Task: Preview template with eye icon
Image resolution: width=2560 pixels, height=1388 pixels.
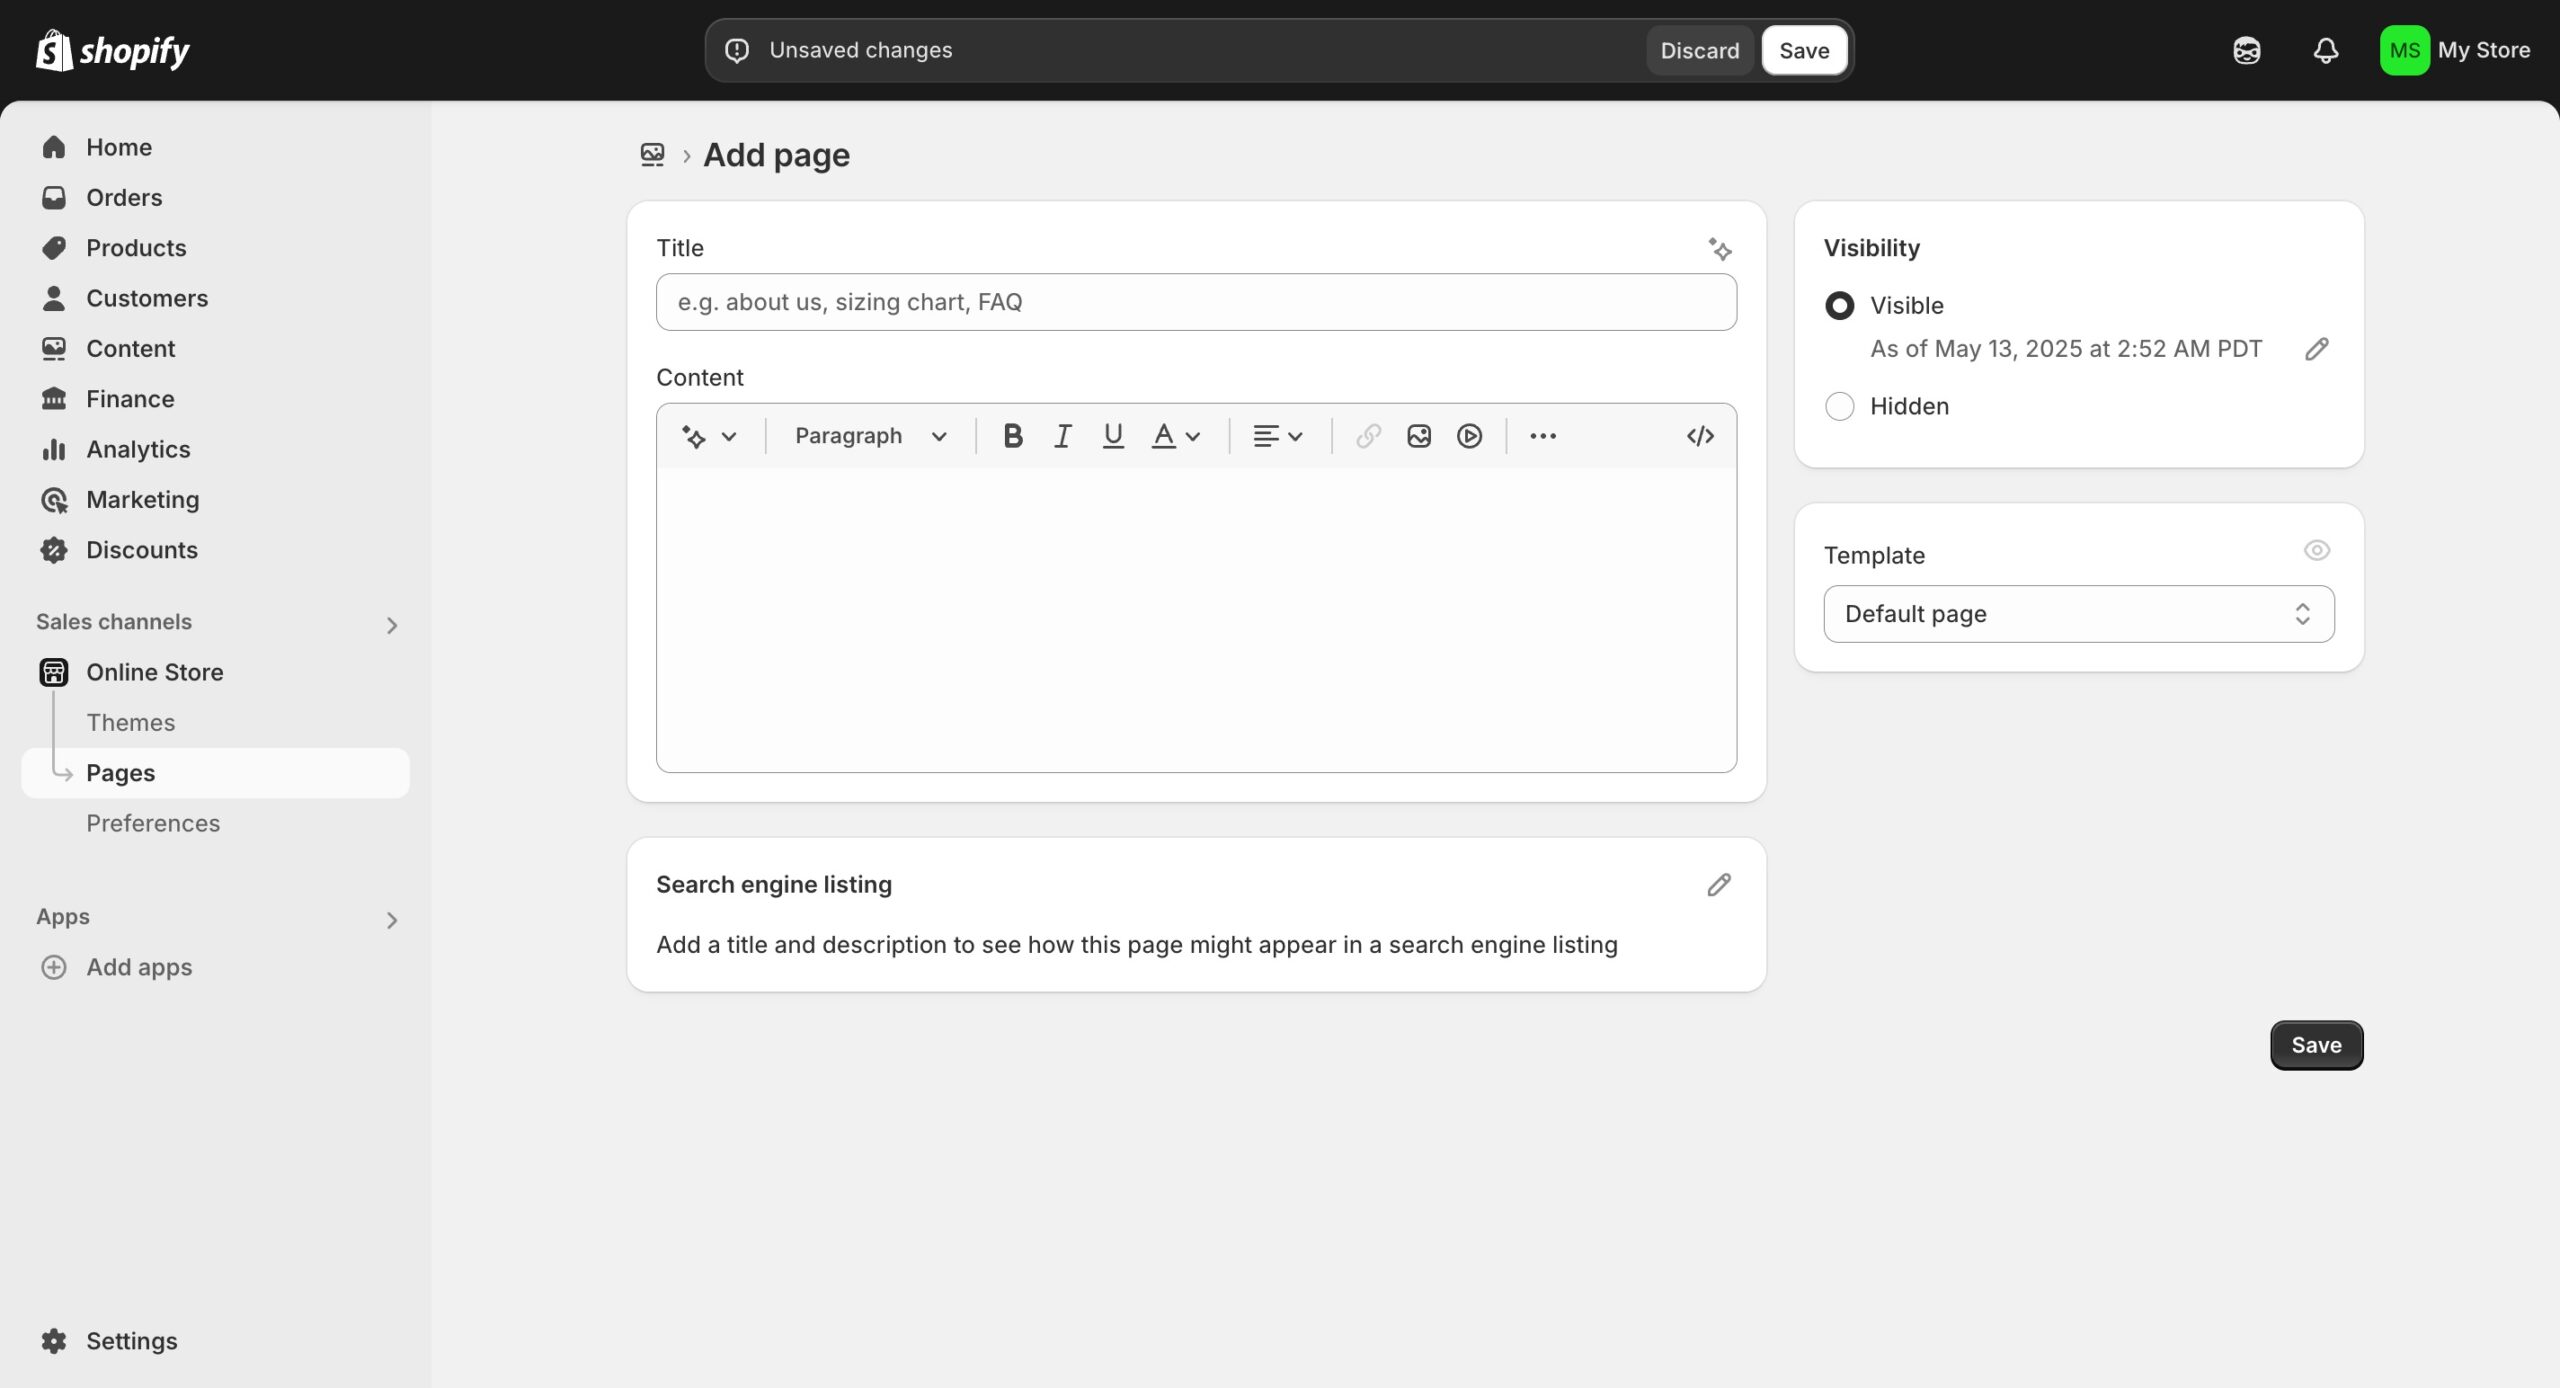Action: pos(2316,551)
